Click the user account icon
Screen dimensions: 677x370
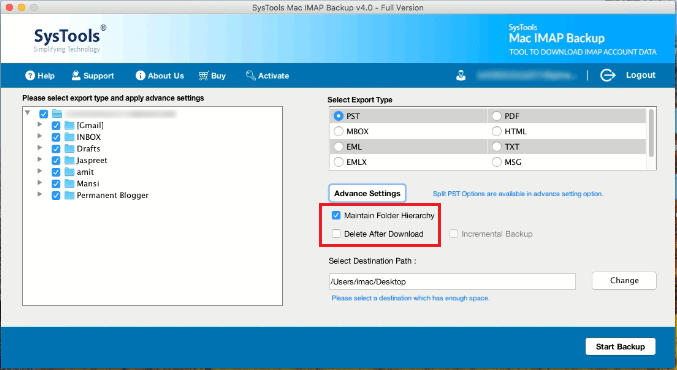coord(461,76)
